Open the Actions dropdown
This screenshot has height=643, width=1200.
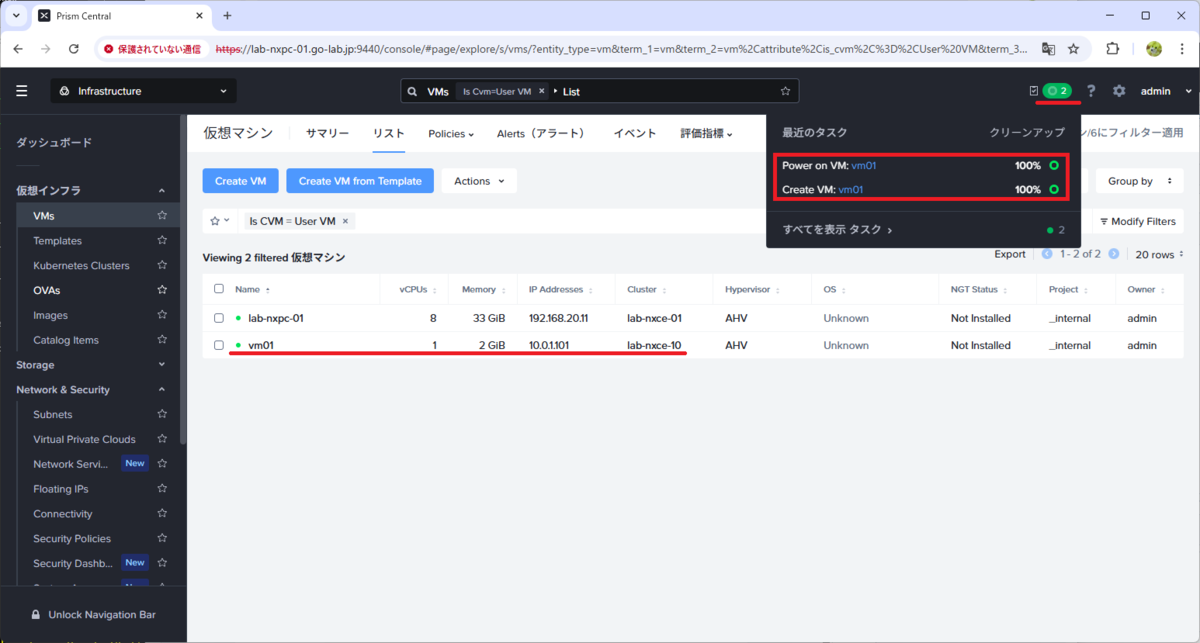pos(479,181)
